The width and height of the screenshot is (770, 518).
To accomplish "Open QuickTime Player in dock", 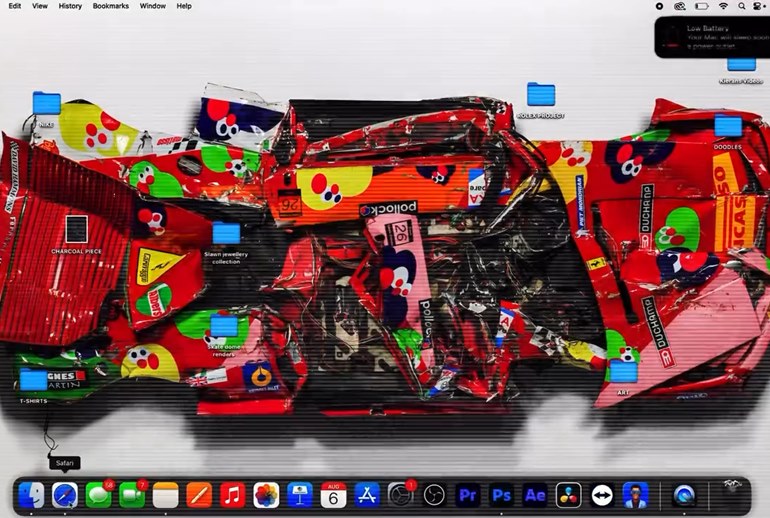I will 683,495.
